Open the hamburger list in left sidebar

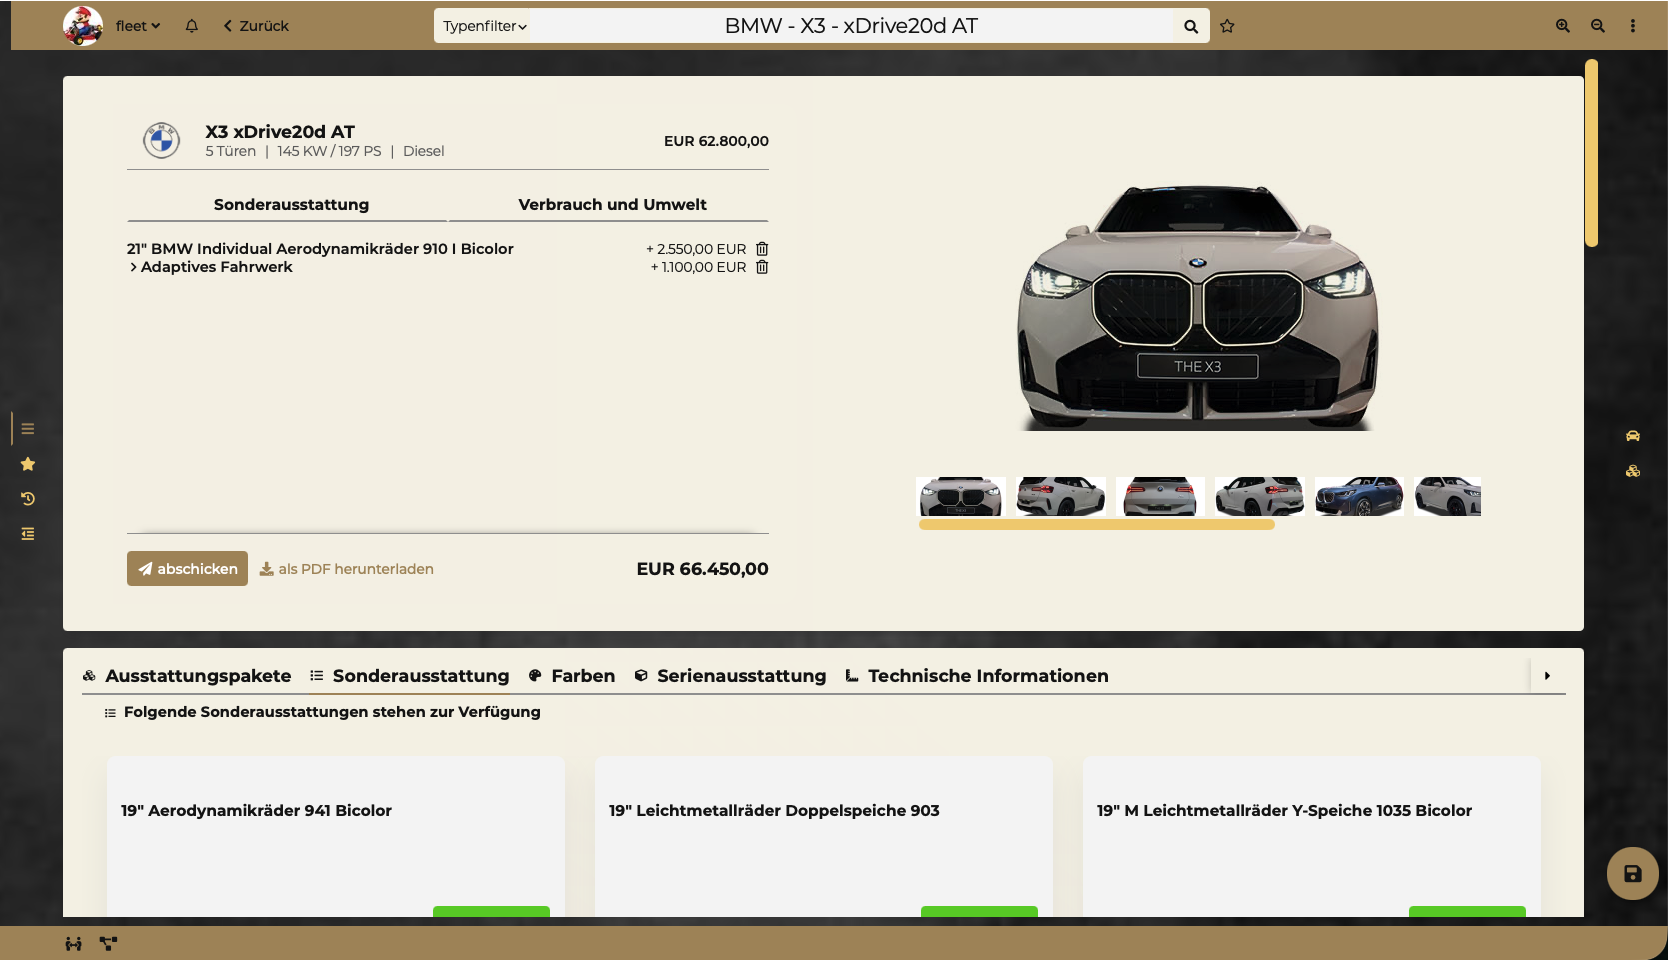28,429
